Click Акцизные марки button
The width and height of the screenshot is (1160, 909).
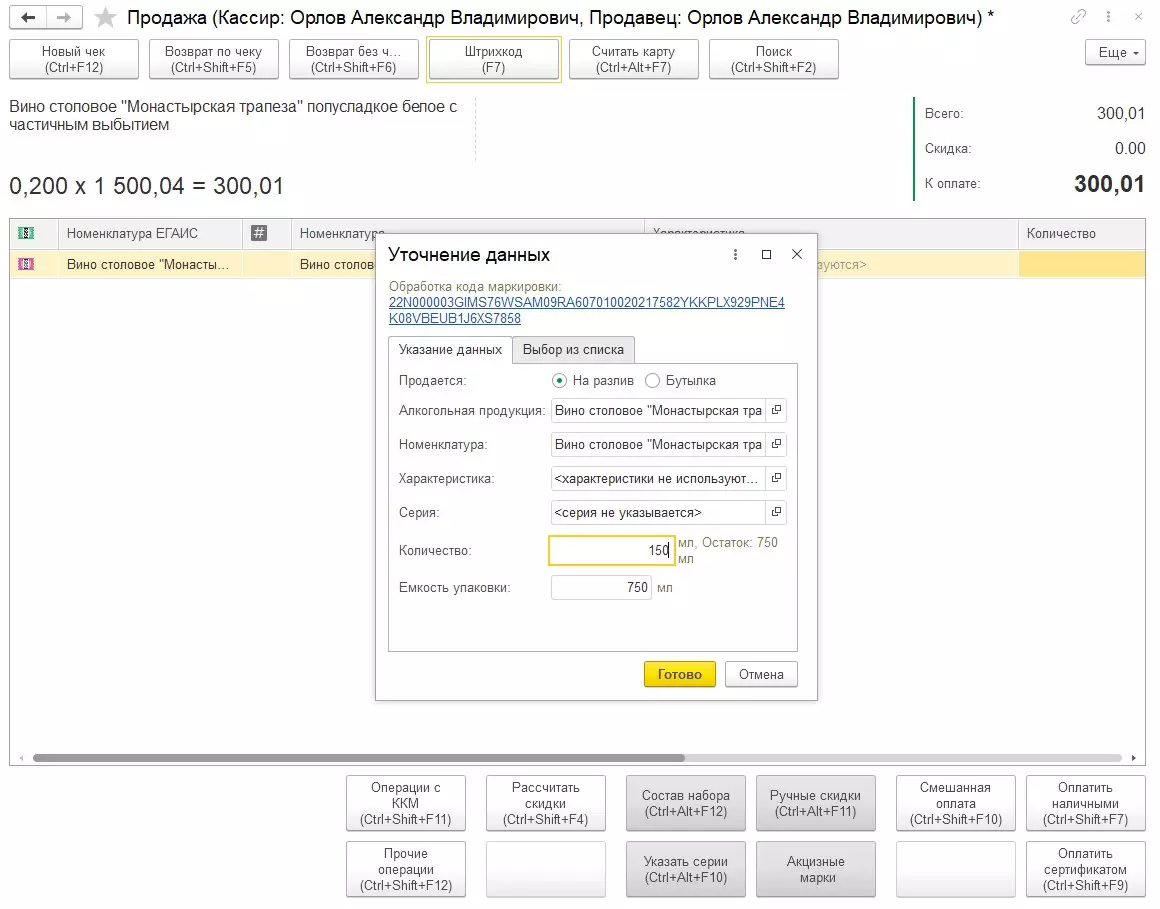(x=815, y=869)
